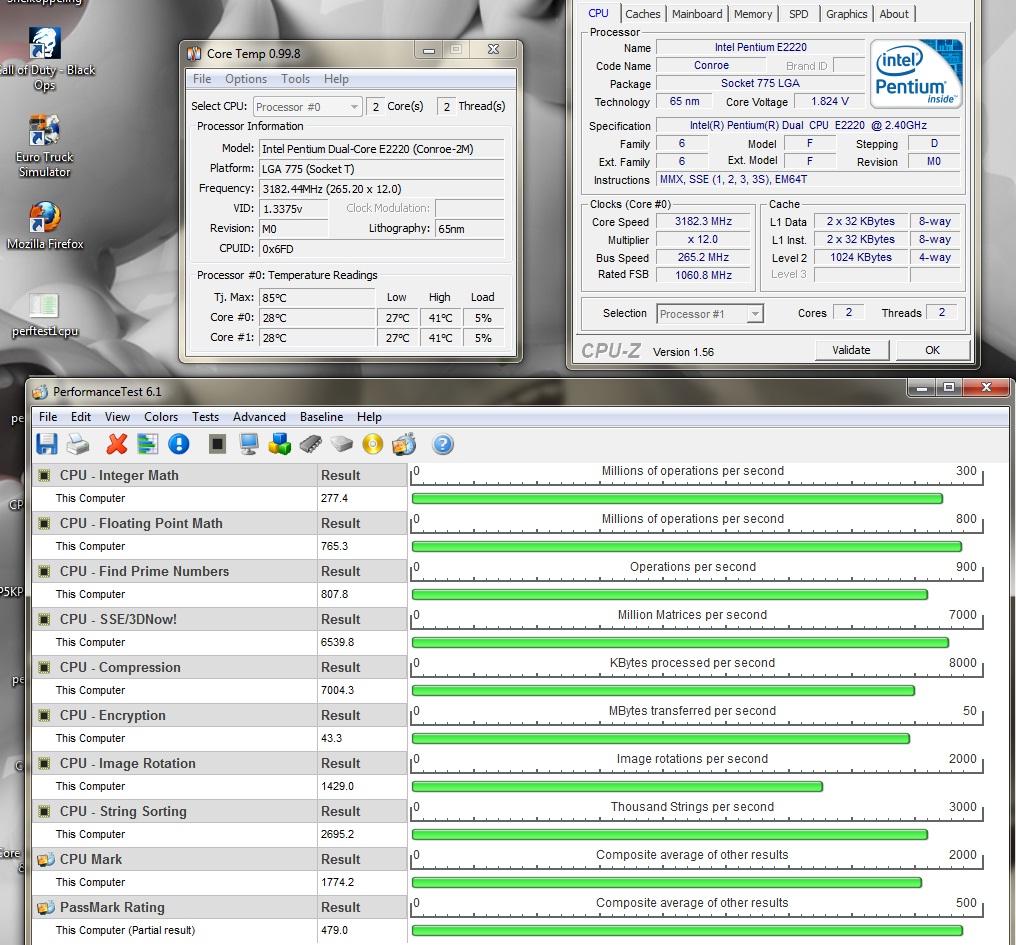Click the Core Temp title bar icon
This screenshot has width=1016, height=945.
tap(194, 53)
